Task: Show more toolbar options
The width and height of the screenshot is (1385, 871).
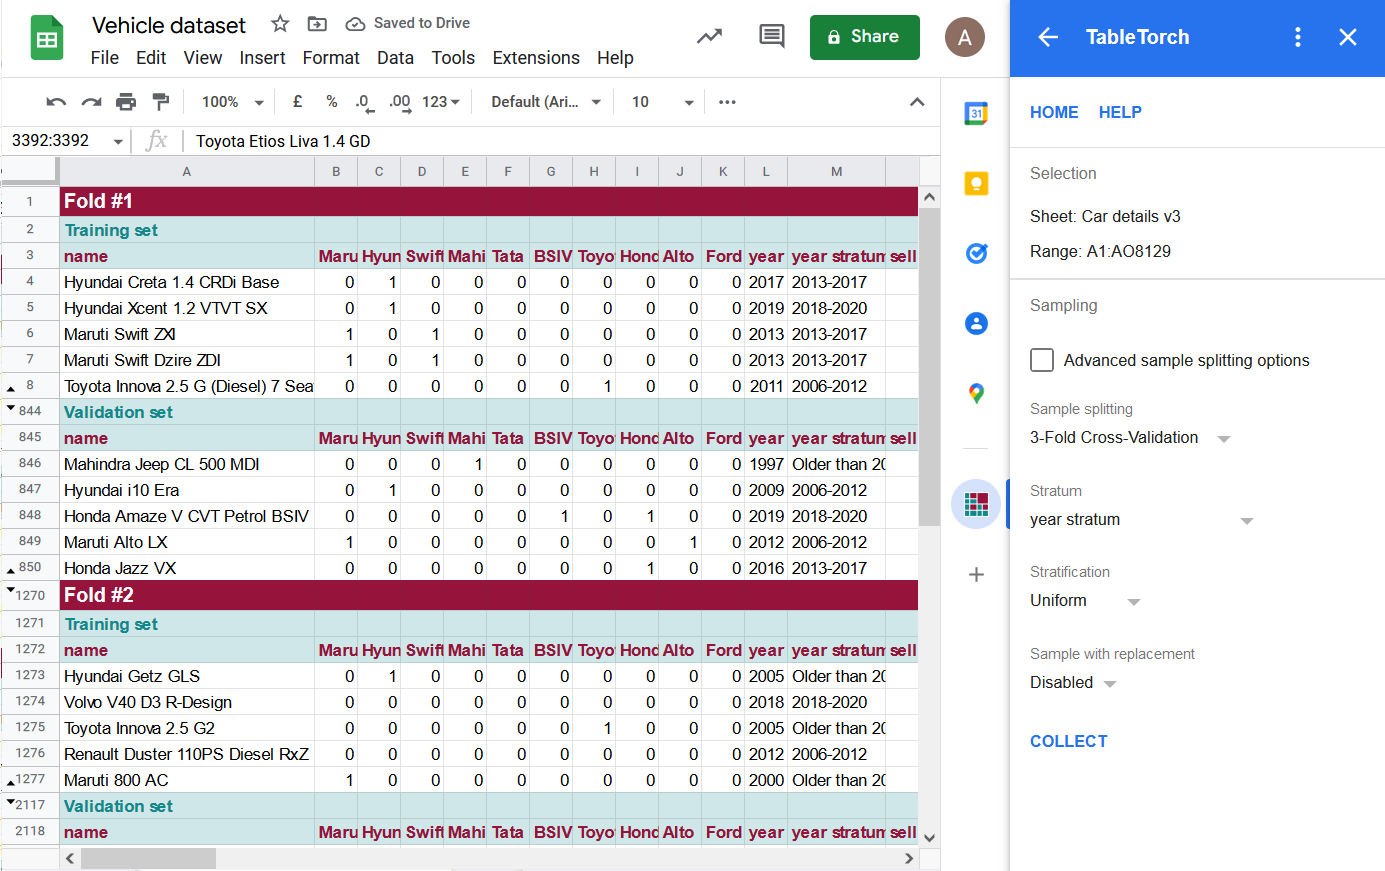Action: point(727,102)
